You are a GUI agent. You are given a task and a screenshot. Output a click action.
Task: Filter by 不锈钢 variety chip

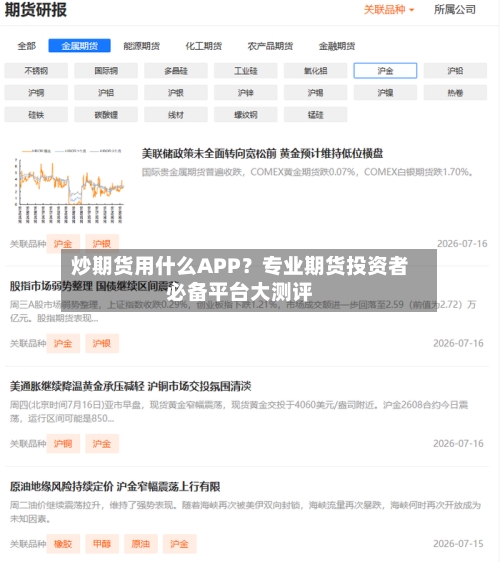click(x=36, y=71)
